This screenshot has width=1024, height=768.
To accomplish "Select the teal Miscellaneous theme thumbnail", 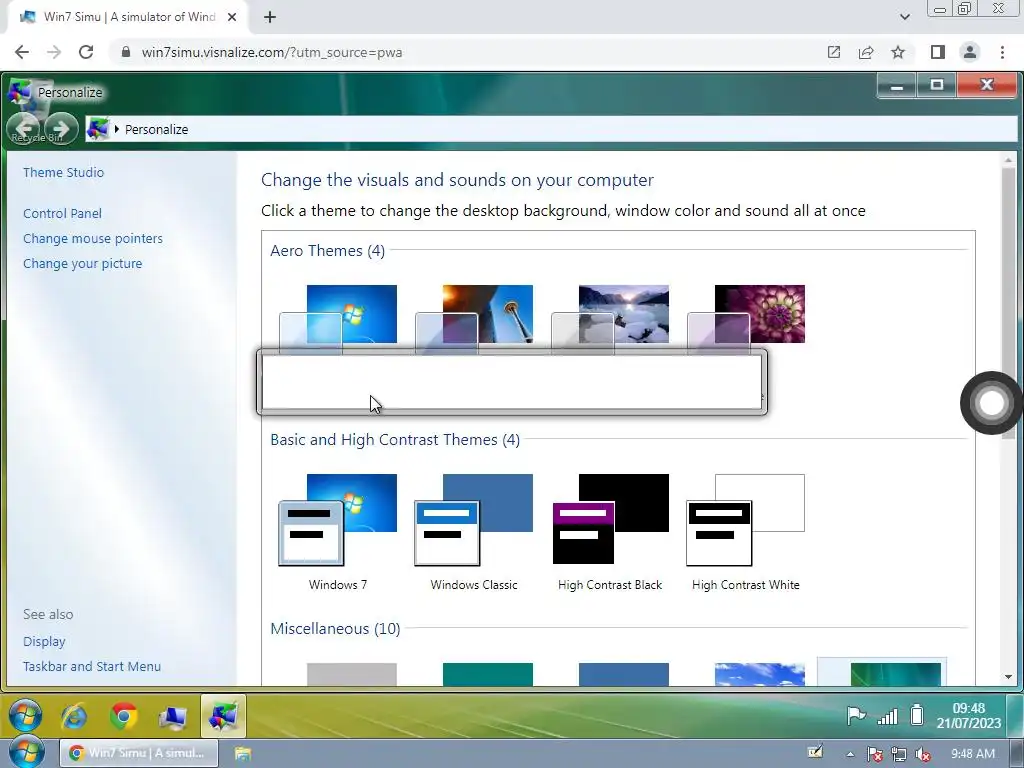I will coord(488,674).
